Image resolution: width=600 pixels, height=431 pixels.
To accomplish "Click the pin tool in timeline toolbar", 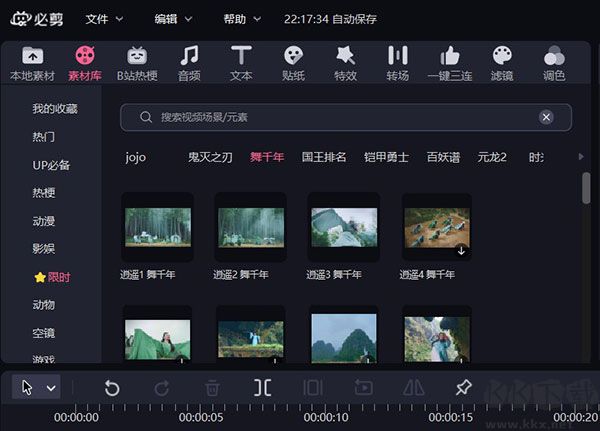I will coord(464,387).
